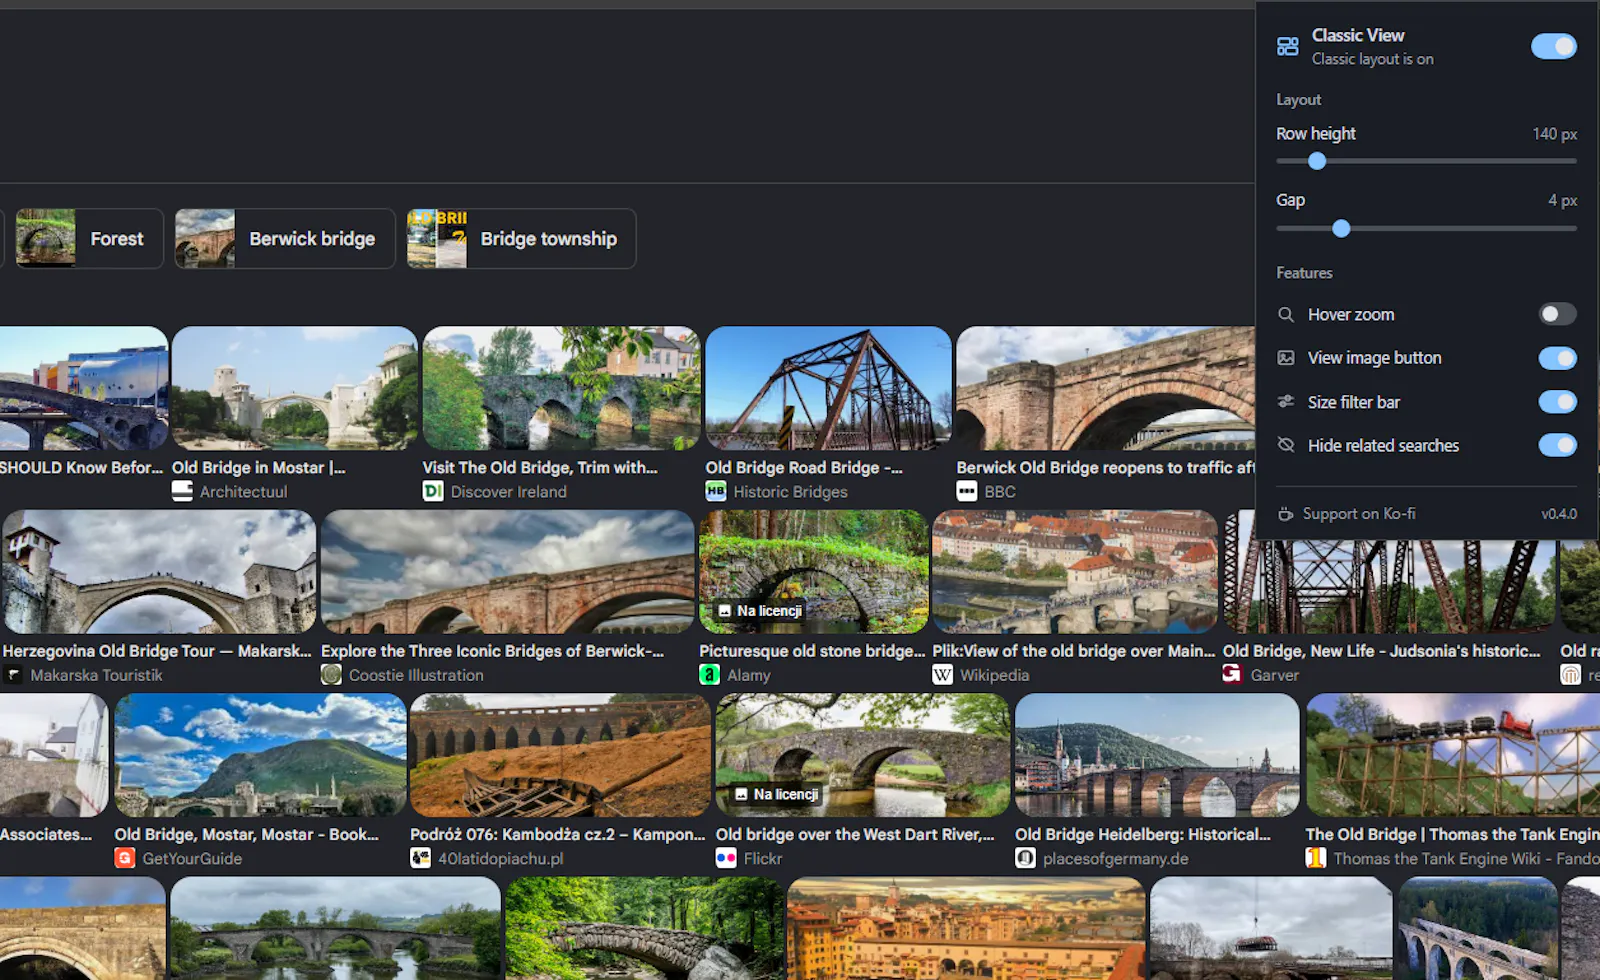This screenshot has width=1600, height=980.
Task: Open the Old Bridge, Mostar, Mostar - Book link
Action: click(x=247, y=834)
